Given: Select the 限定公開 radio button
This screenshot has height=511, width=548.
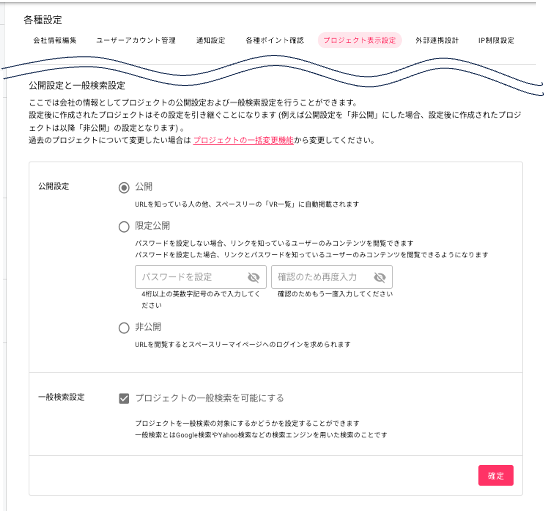Looking at the screenshot, I should point(124,227).
